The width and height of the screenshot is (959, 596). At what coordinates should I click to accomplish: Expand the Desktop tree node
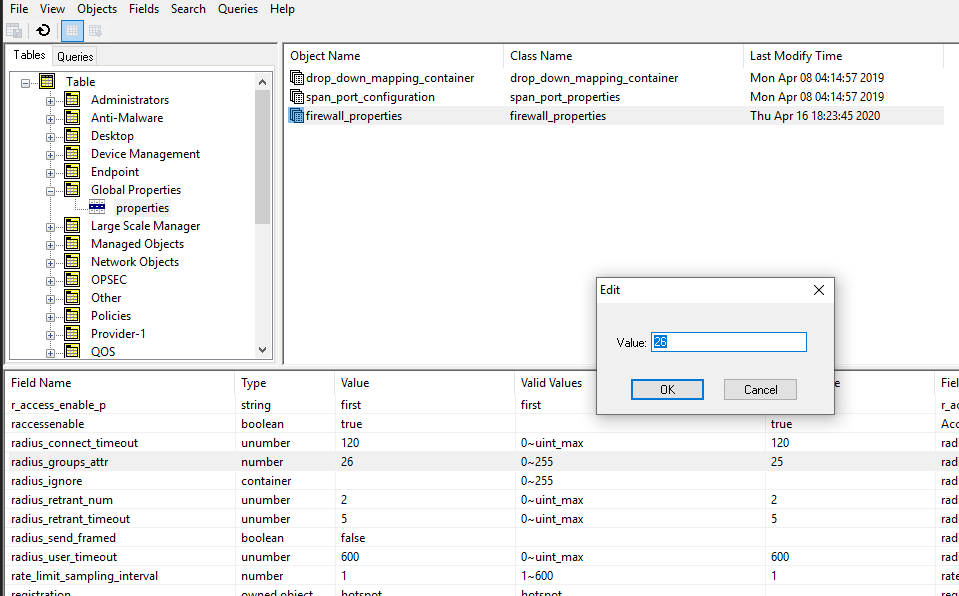coord(50,137)
